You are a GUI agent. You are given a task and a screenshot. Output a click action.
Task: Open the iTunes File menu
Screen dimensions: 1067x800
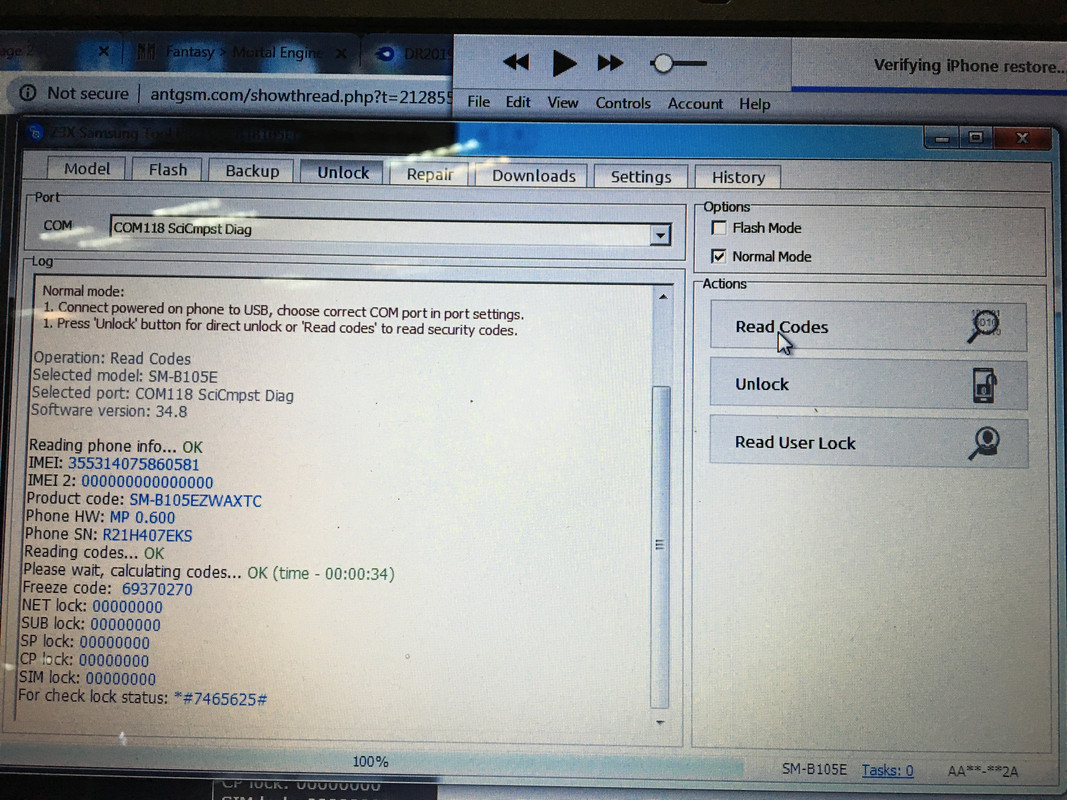click(478, 101)
